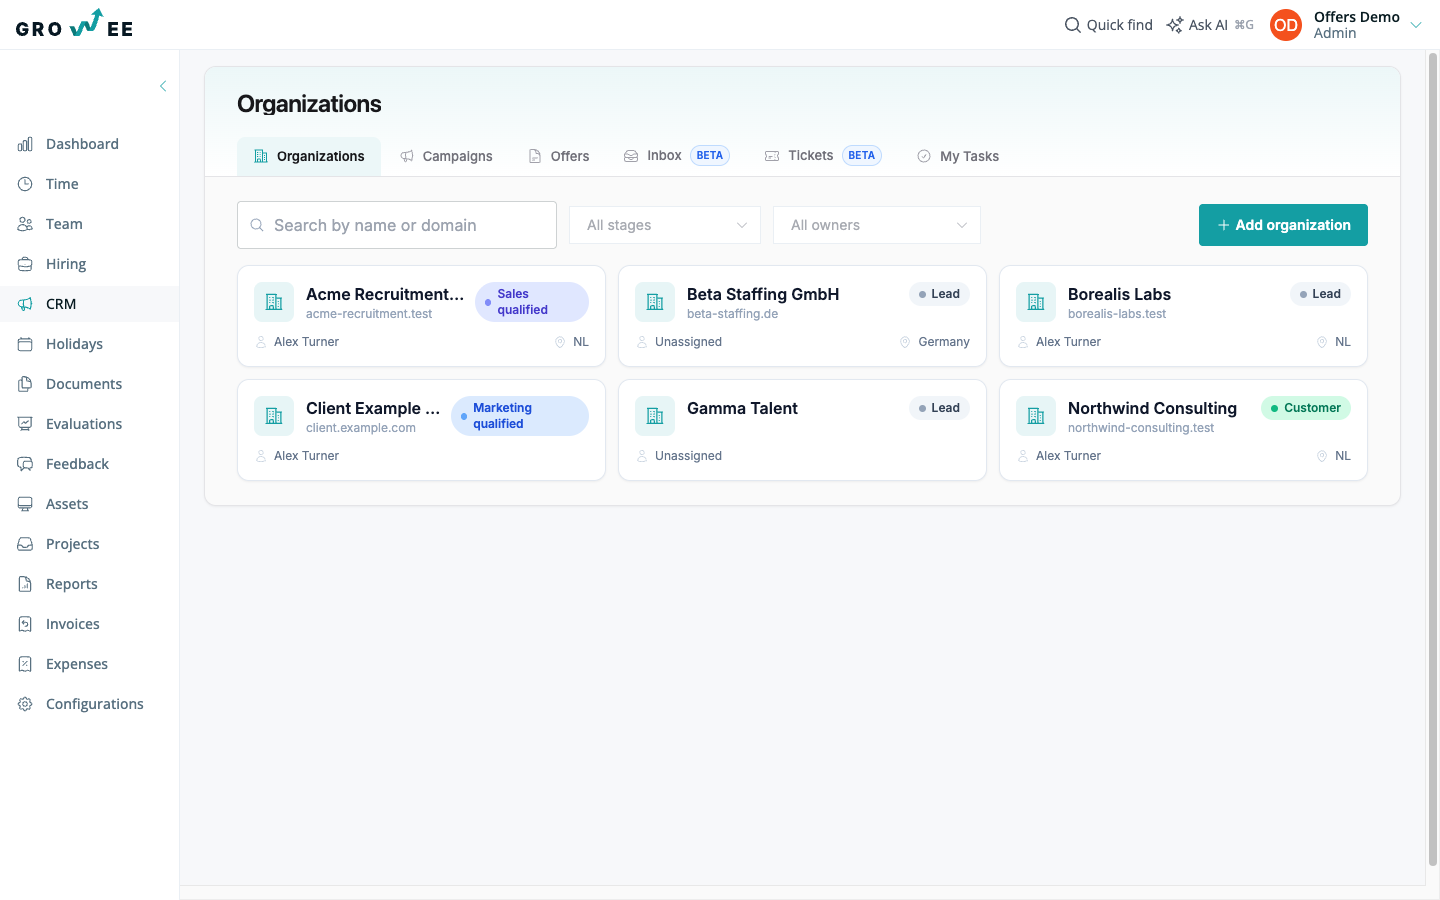Screen dimensions: 1440x900
Task: Click the Acme Recruitment building icon
Action: [274, 302]
